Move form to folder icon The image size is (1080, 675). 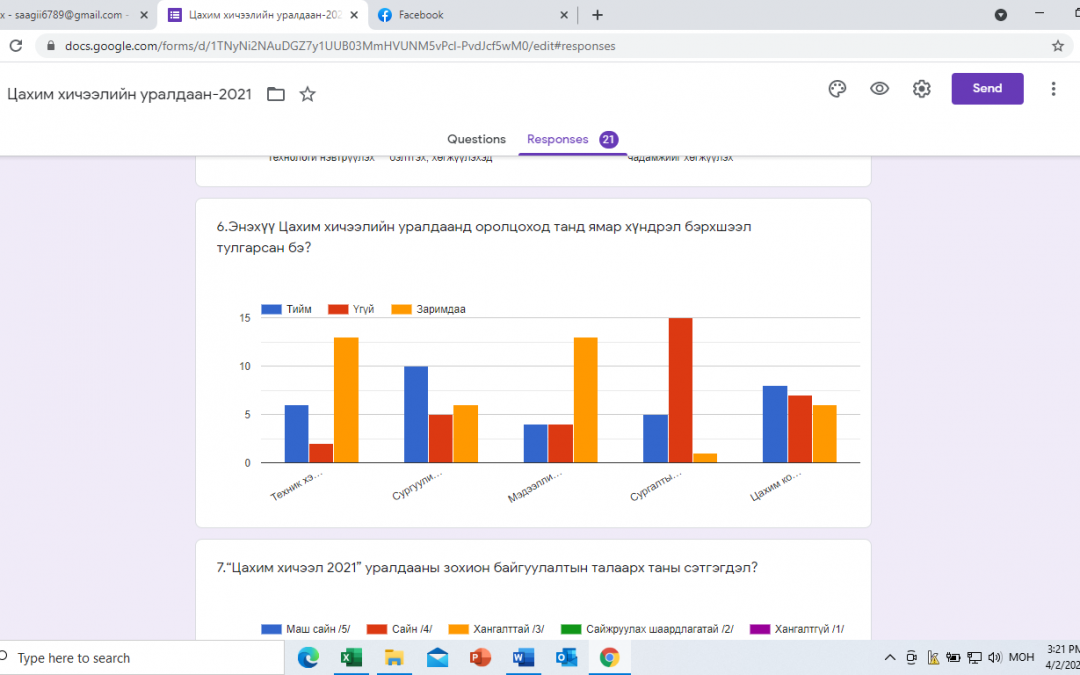click(x=276, y=94)
